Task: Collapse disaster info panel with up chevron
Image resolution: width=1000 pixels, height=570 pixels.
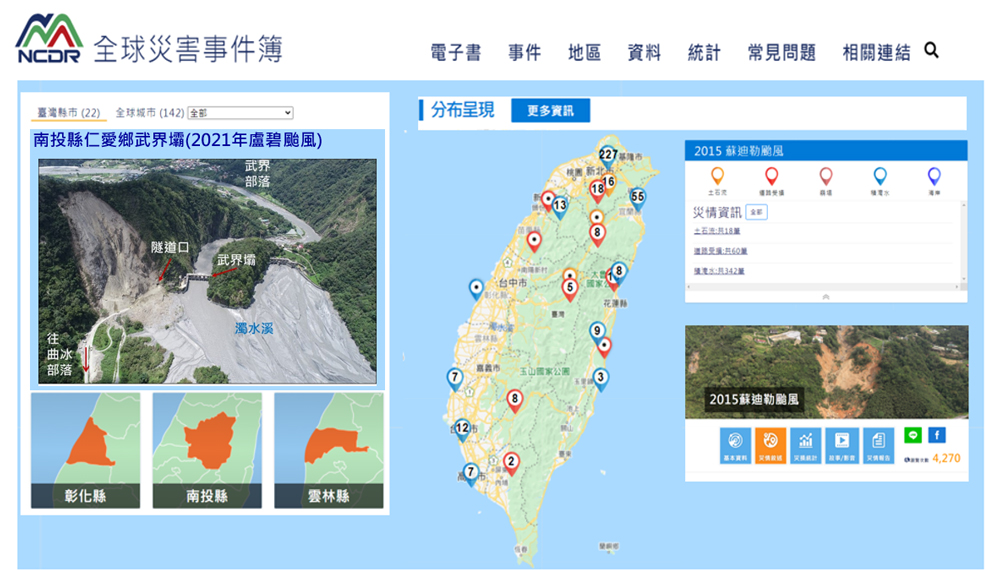Action: (x=826, y=297)
